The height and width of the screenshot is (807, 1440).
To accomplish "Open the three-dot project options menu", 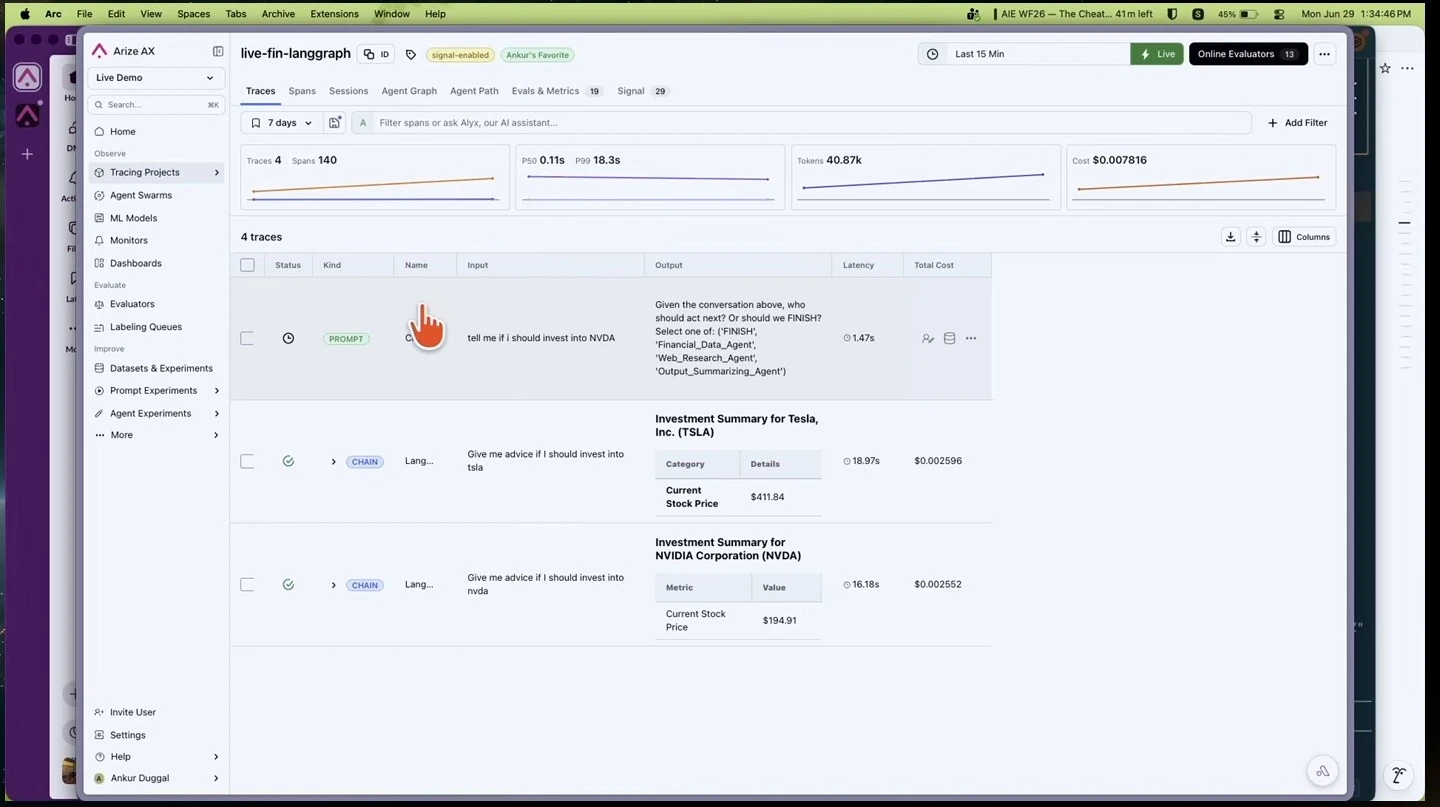I will click(1324, 54).
